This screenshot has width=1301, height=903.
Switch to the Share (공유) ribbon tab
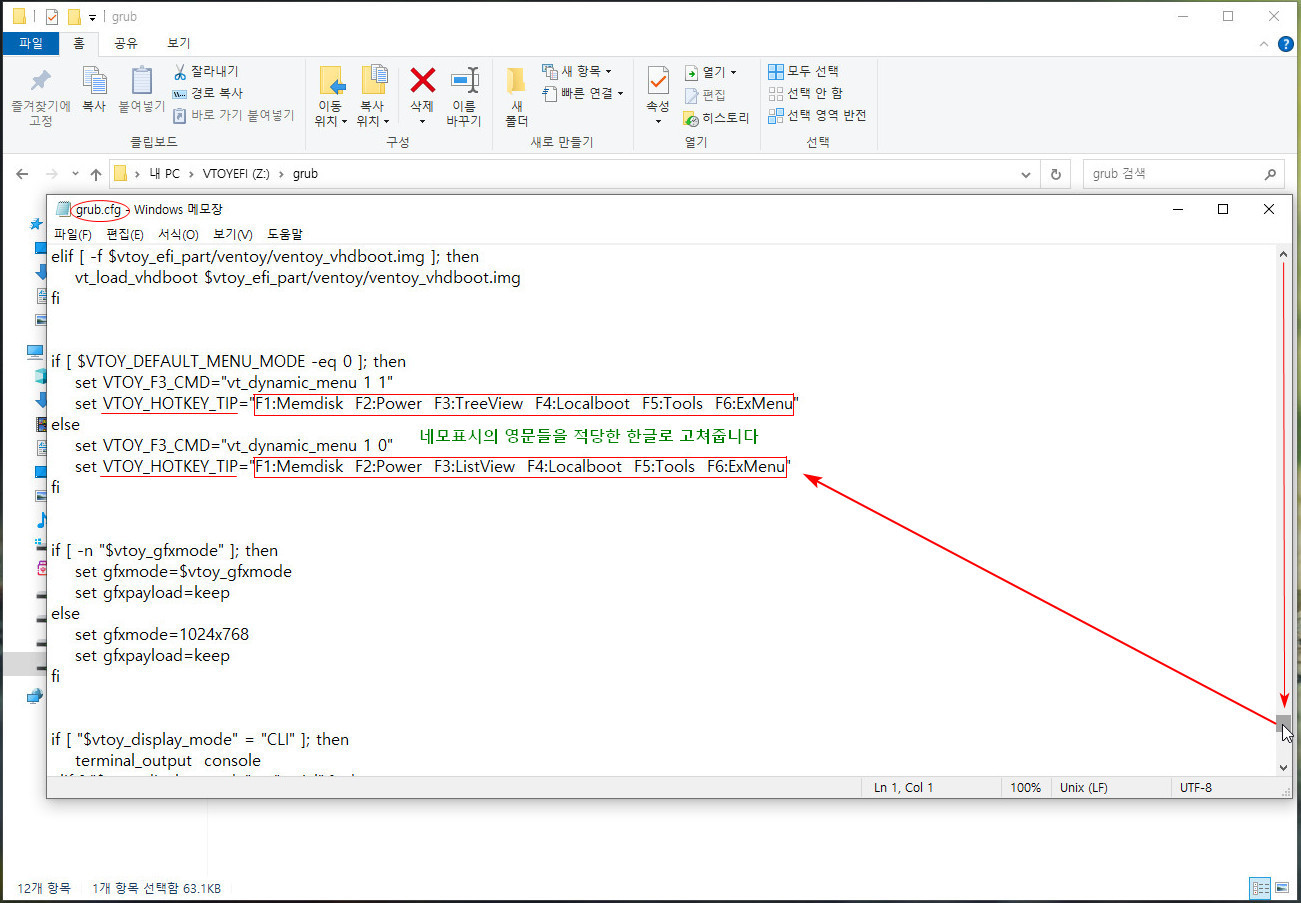[126, 43]
